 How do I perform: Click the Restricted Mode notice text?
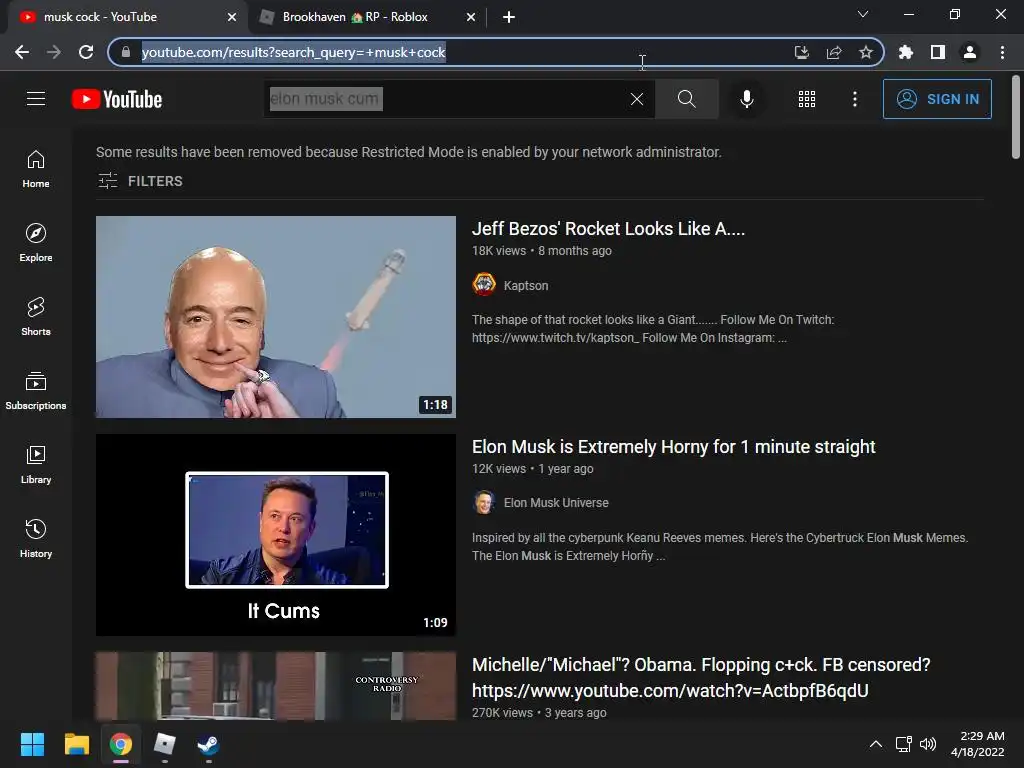pos(409,152)
